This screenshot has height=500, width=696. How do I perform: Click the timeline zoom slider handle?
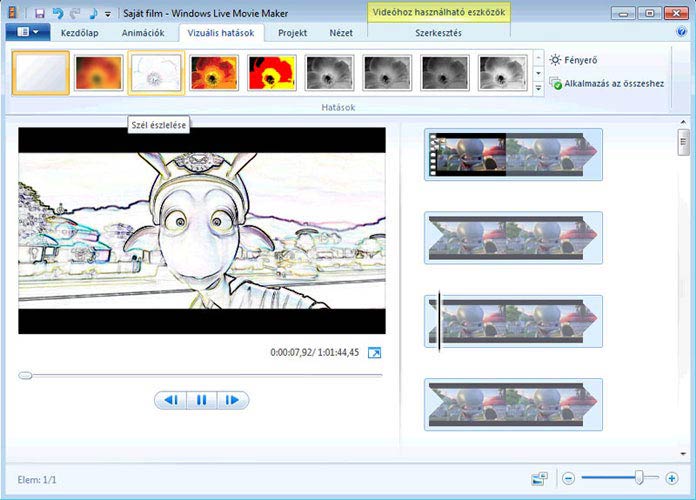pos(640,479)
